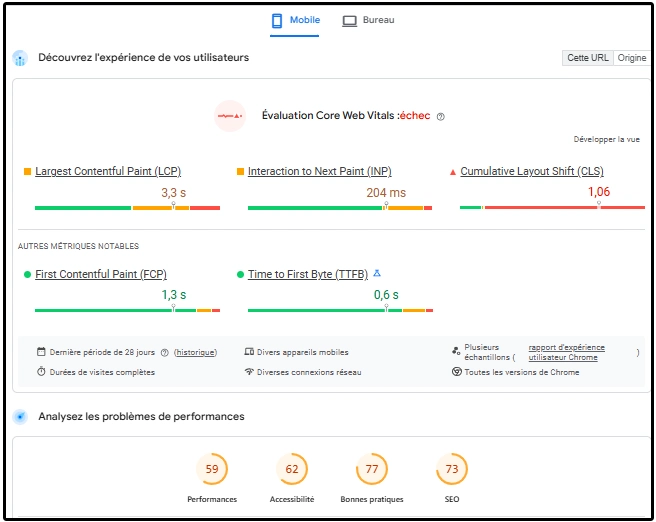The height and width of the screenshot is (522, 656).
Task: Click the experimental flask icon next to TTFB
Action: [377, 274]
